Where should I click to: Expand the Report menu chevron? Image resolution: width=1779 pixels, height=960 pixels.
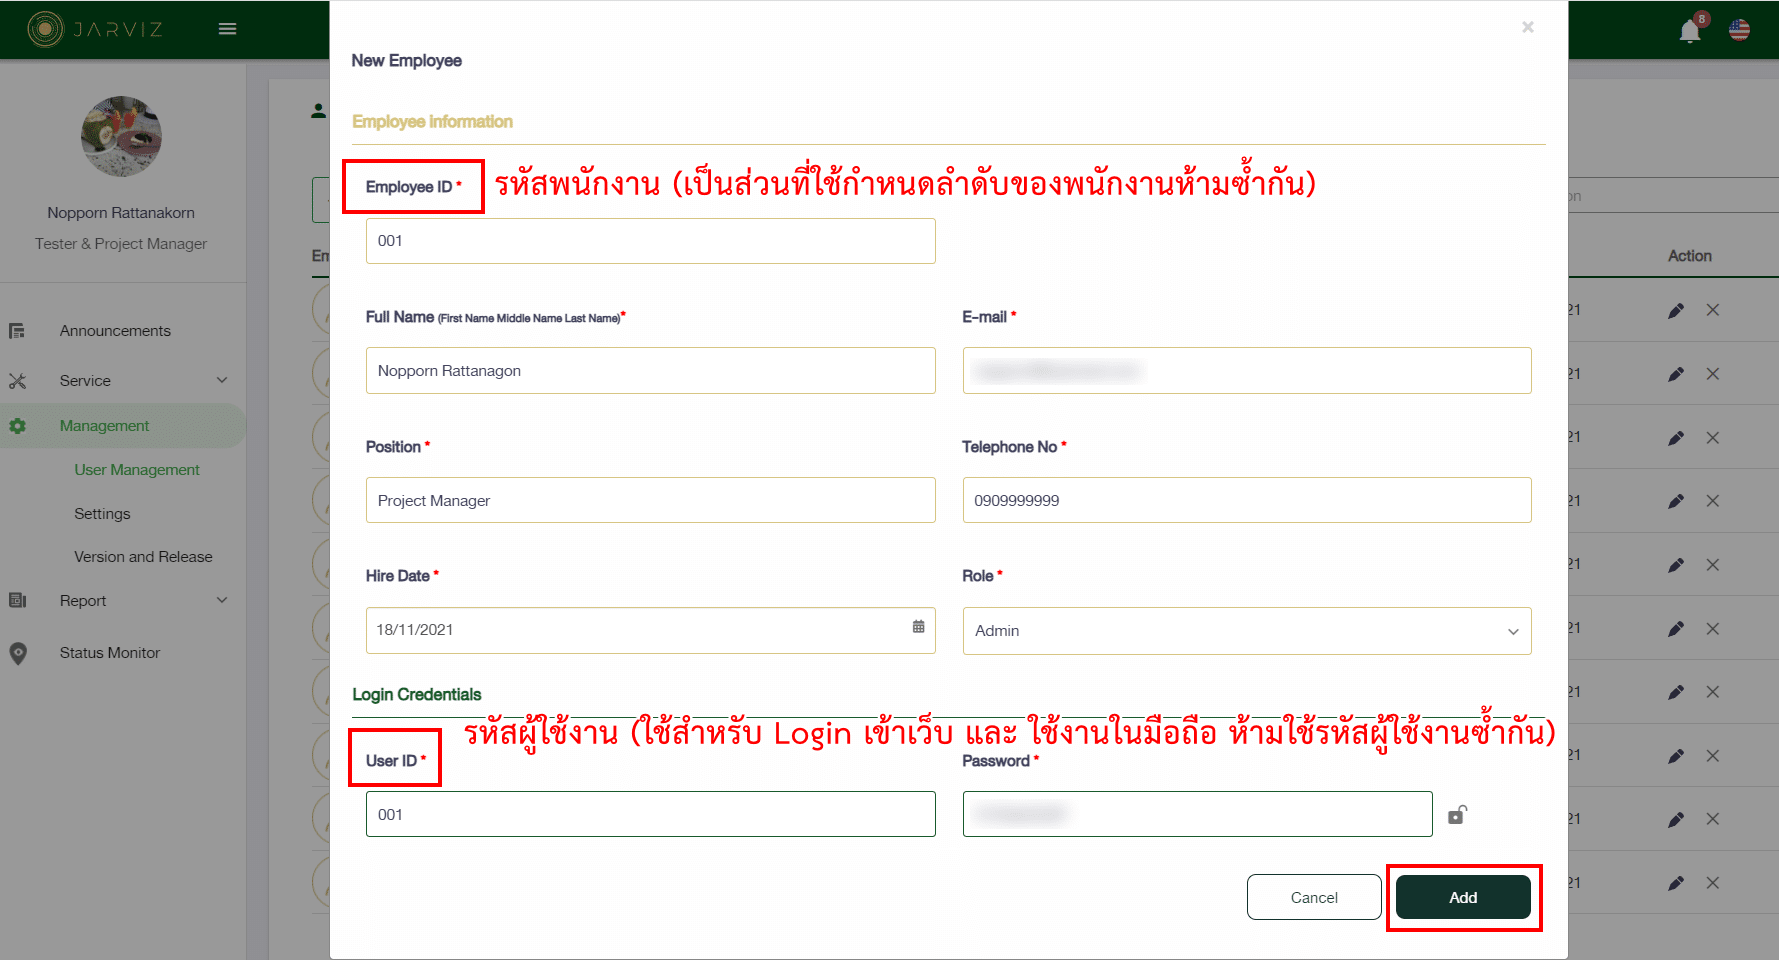click(x=222, y=600)
